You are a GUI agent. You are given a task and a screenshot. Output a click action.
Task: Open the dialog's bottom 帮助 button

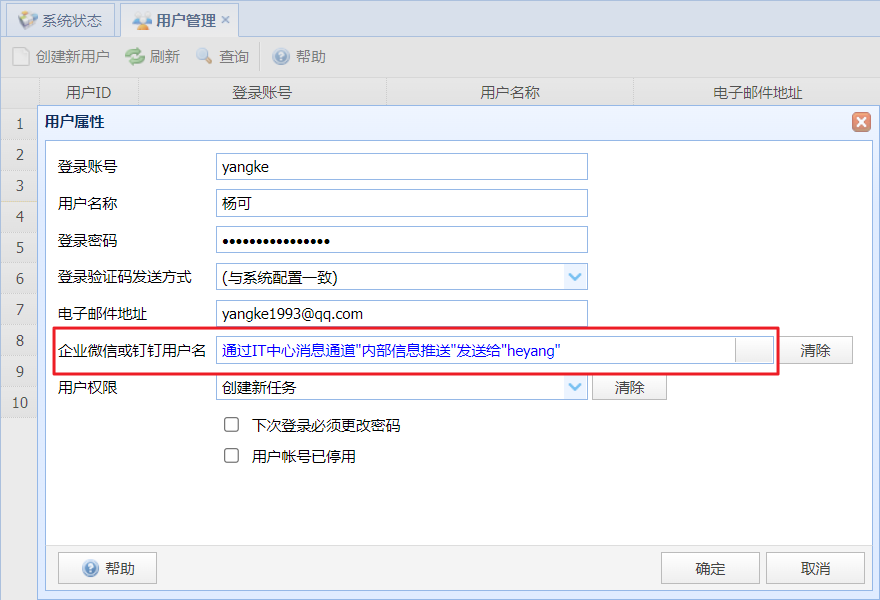pyautogui.click(x=107, y=568)
